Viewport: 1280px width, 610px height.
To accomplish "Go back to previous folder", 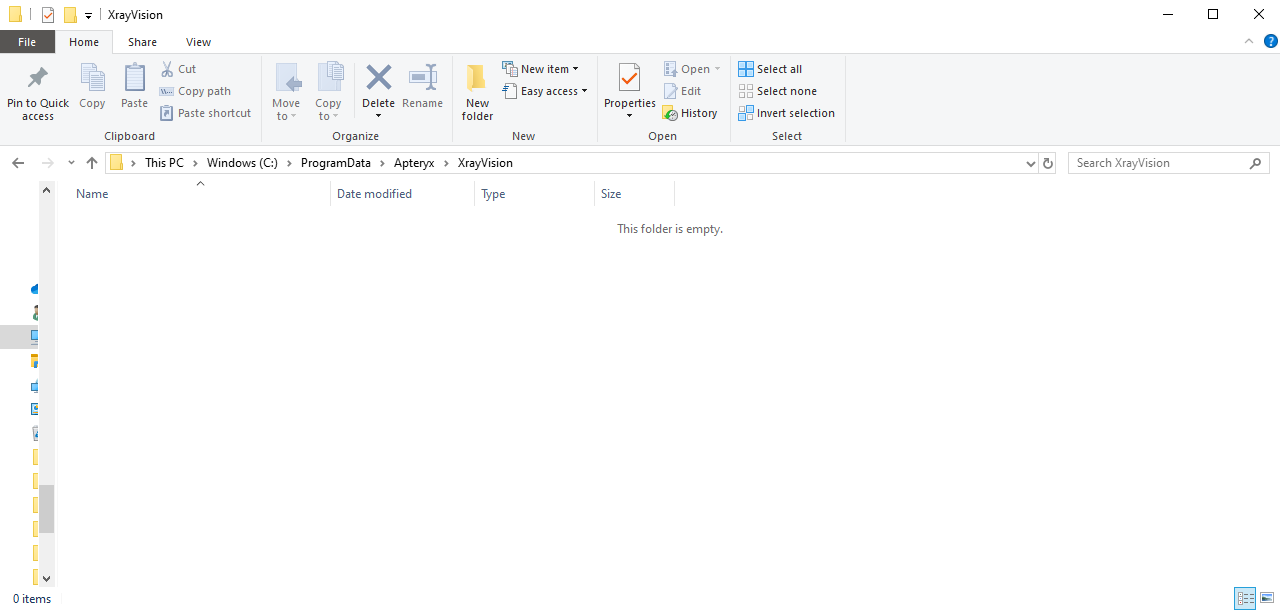I will click(18, 163).
